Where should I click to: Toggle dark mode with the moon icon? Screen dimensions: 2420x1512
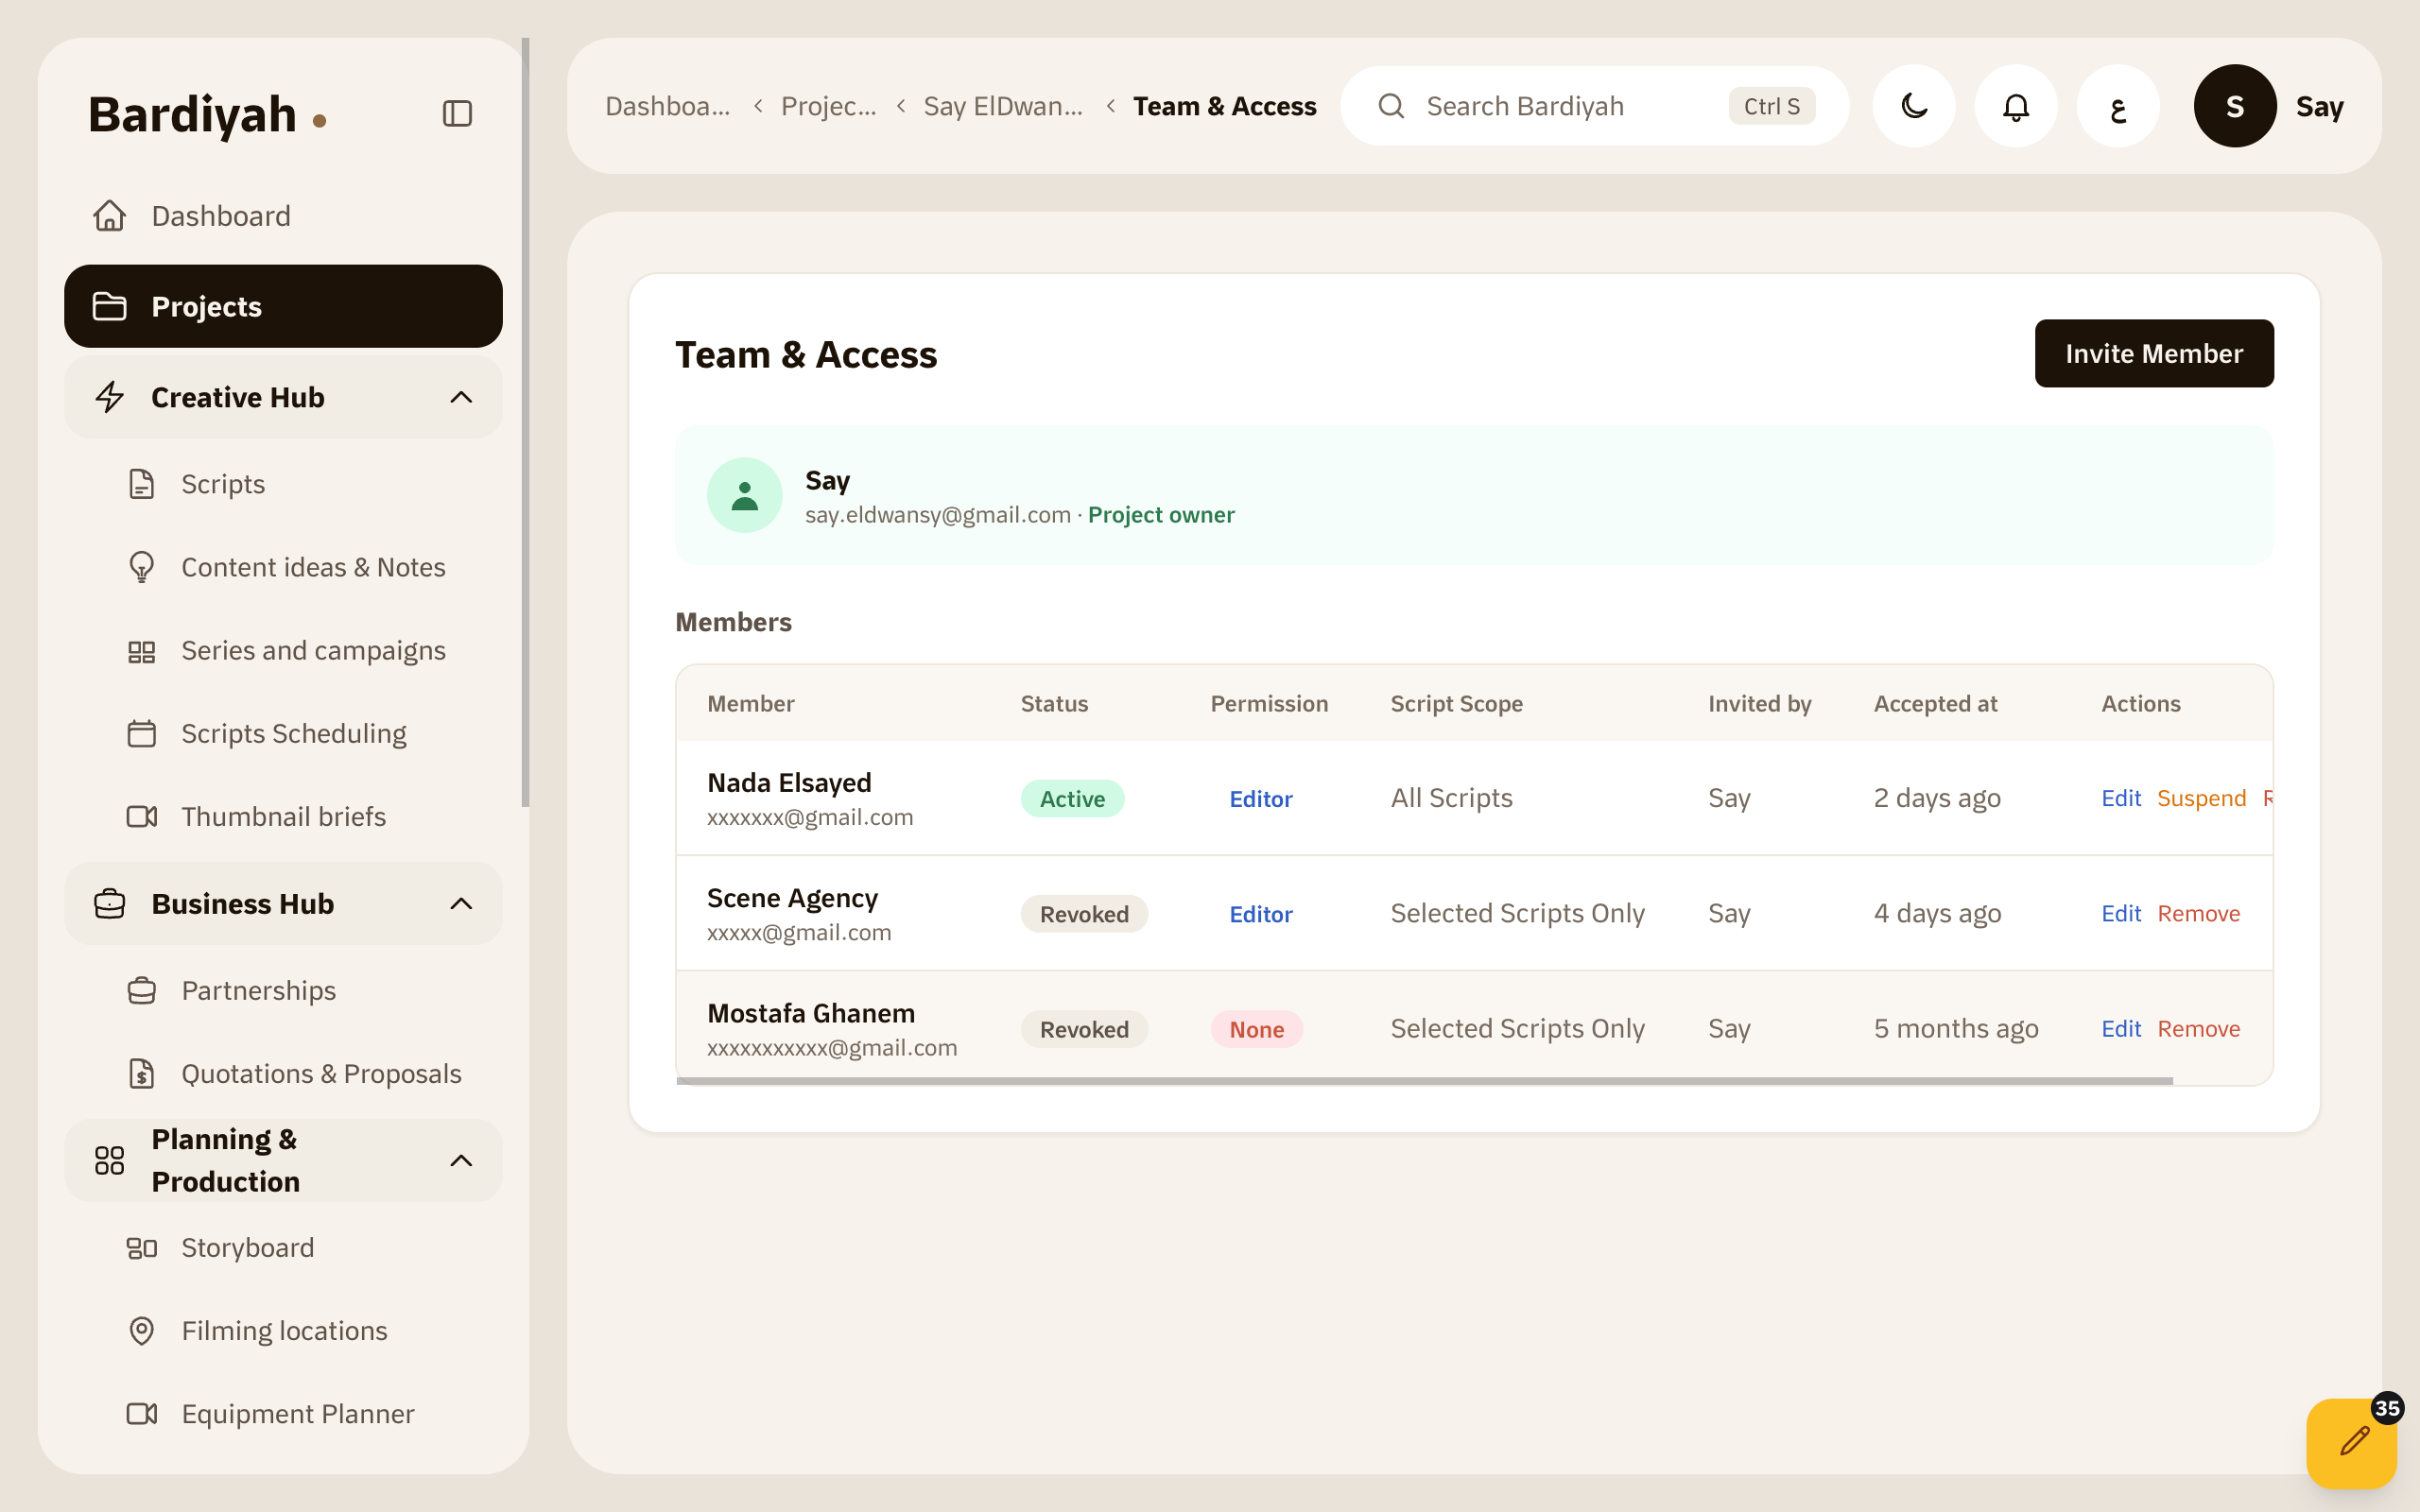pyautogui.click(x=1914, y=106)
